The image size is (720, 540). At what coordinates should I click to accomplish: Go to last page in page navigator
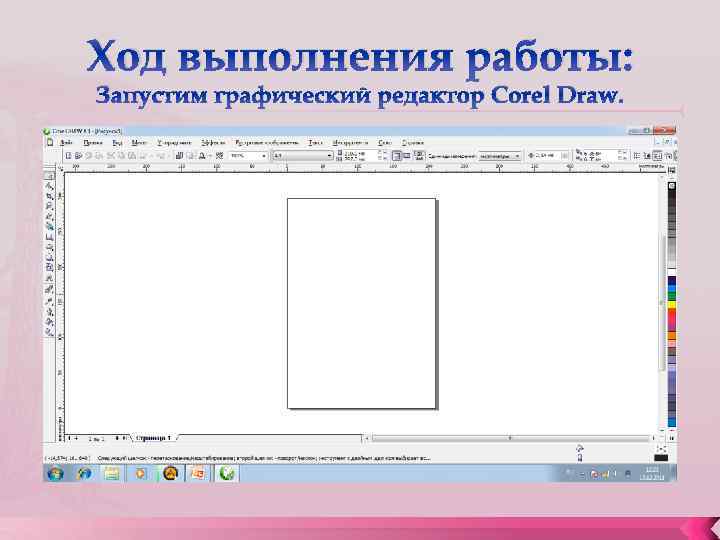point(124,439)
